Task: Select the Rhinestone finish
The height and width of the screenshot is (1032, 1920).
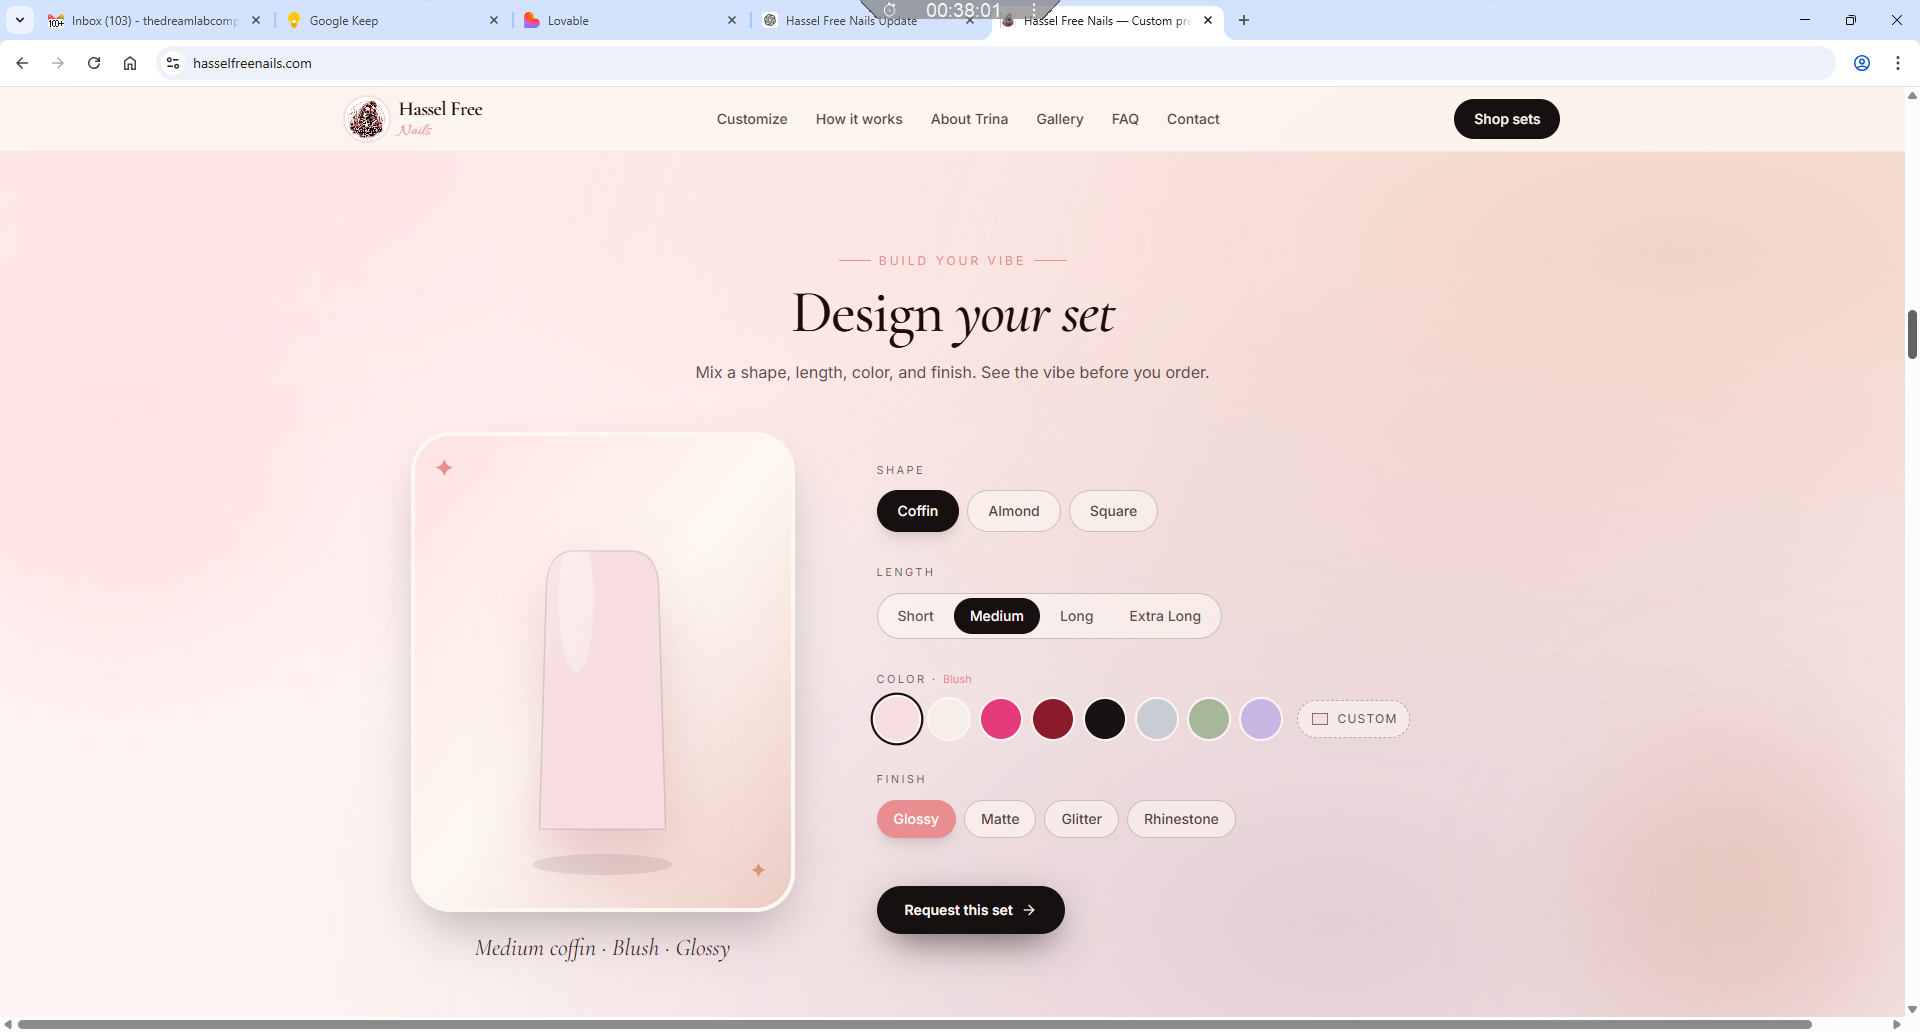Action: click(1181, 819)
